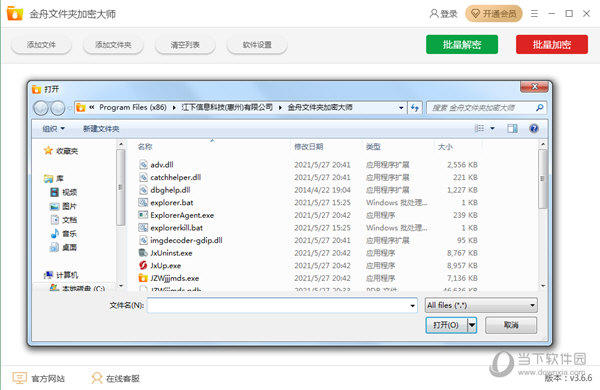Click the 2,556 KB size cell

coord(462,165)
